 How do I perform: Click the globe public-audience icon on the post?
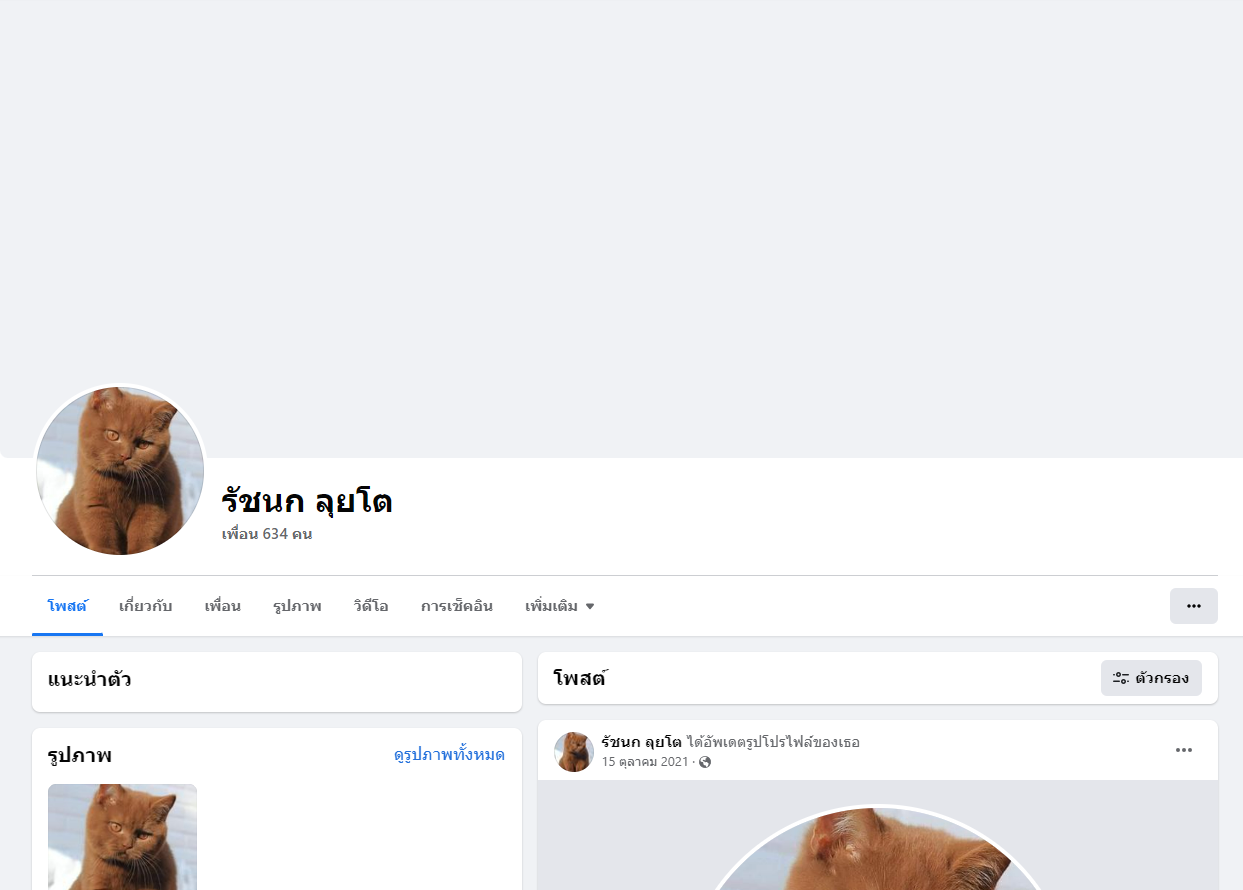point(705,762)
